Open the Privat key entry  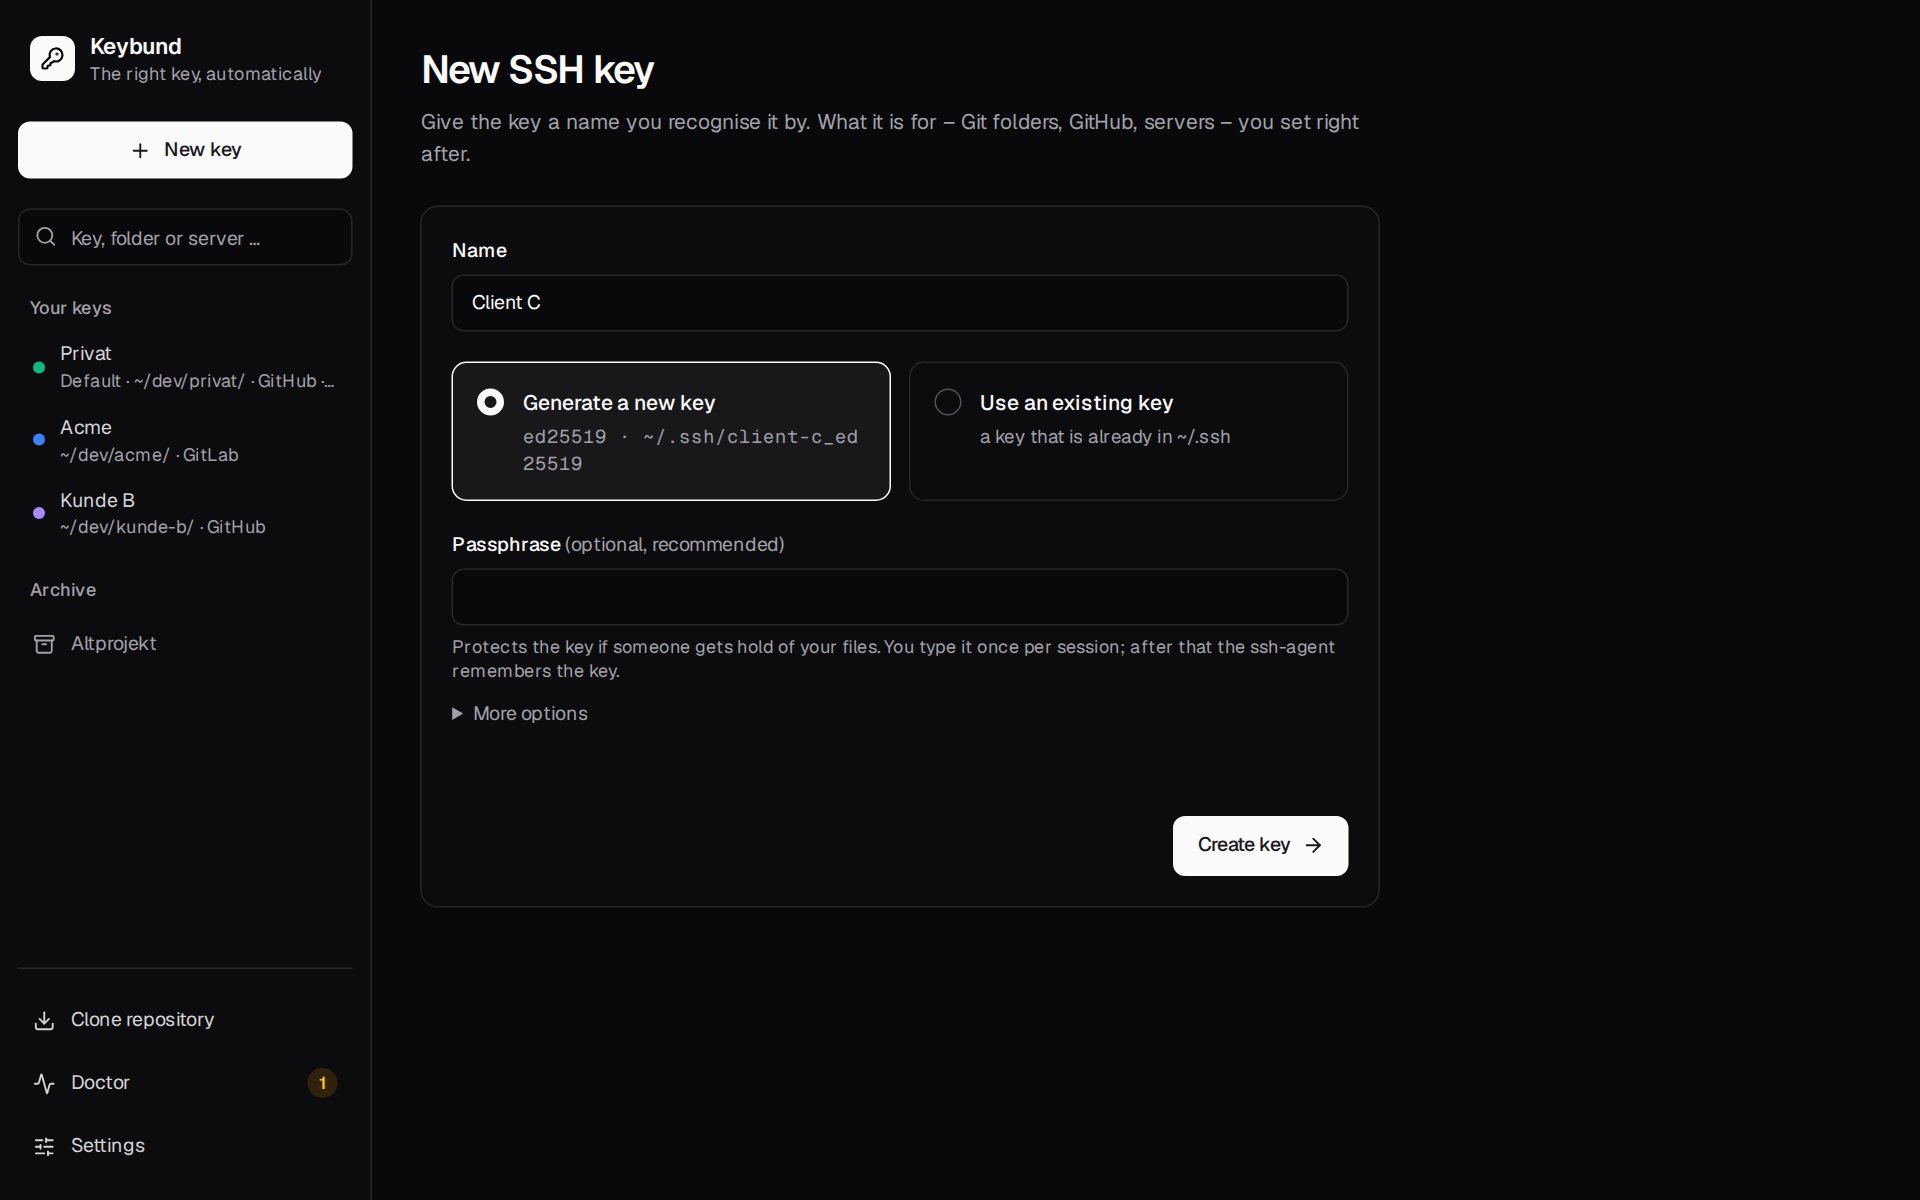pyautogui.click(x=185, y=367)
